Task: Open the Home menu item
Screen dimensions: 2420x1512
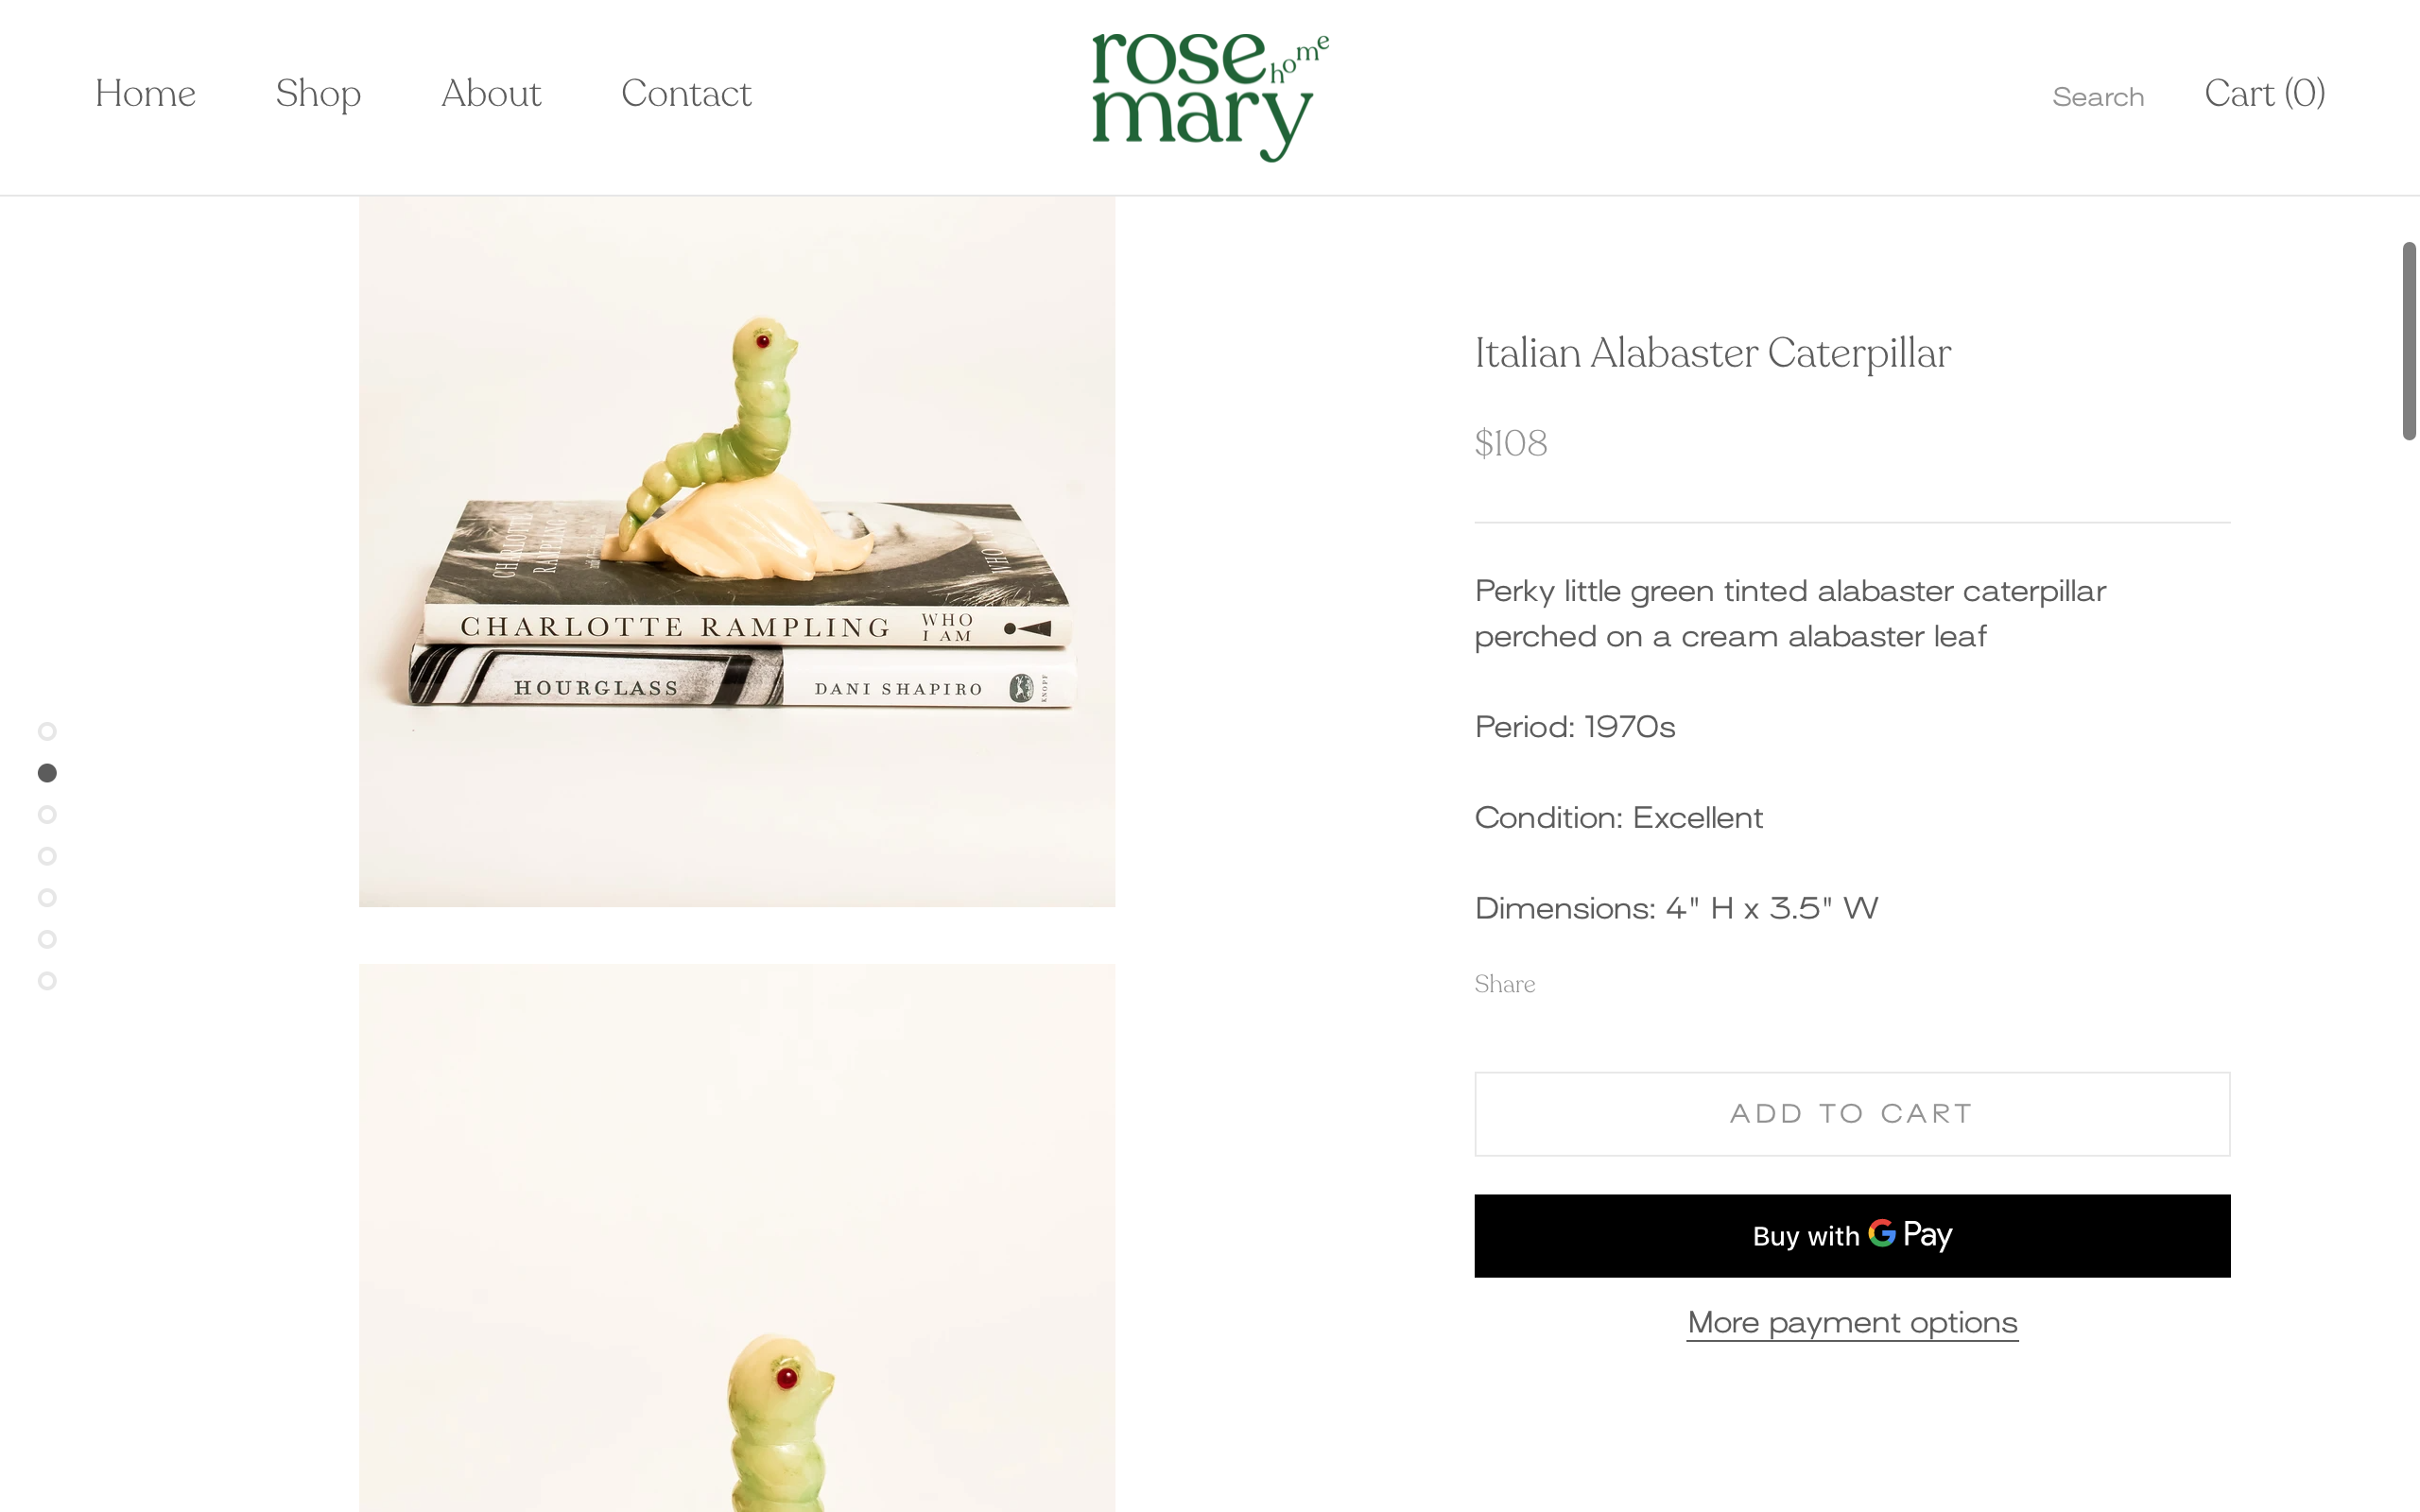Action: (x=145, y=93)
